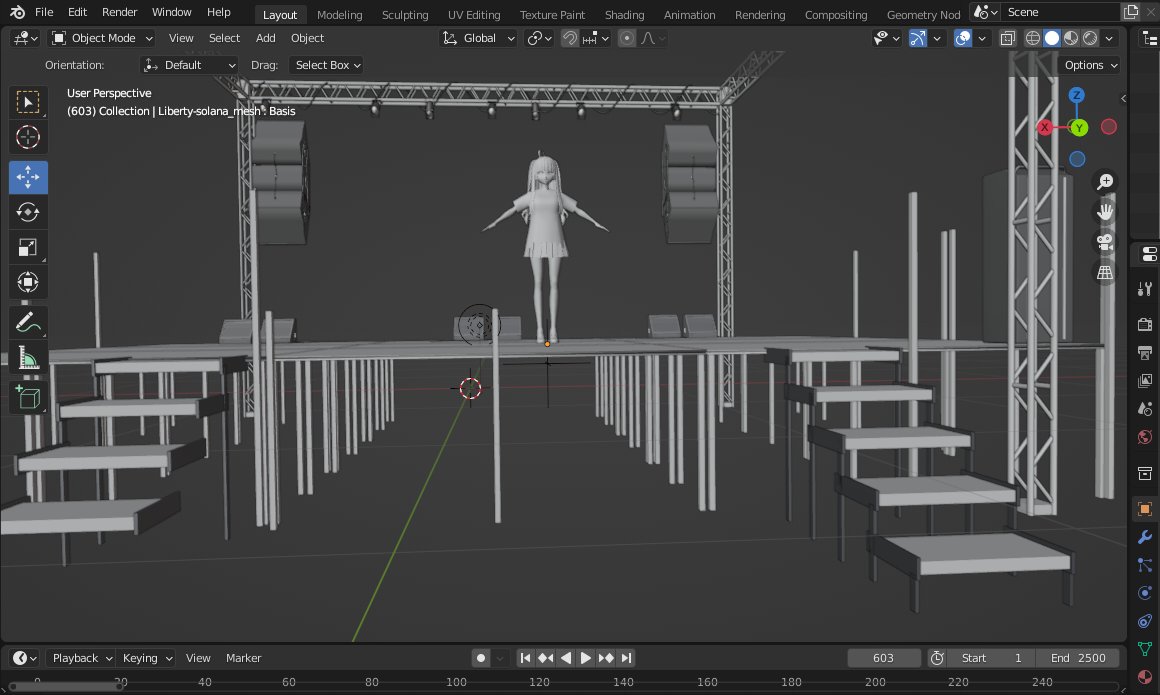The width and height of the screenshot is (1160, 695).
Task: Open the timeline Marker menu
Action: (243, 658)
